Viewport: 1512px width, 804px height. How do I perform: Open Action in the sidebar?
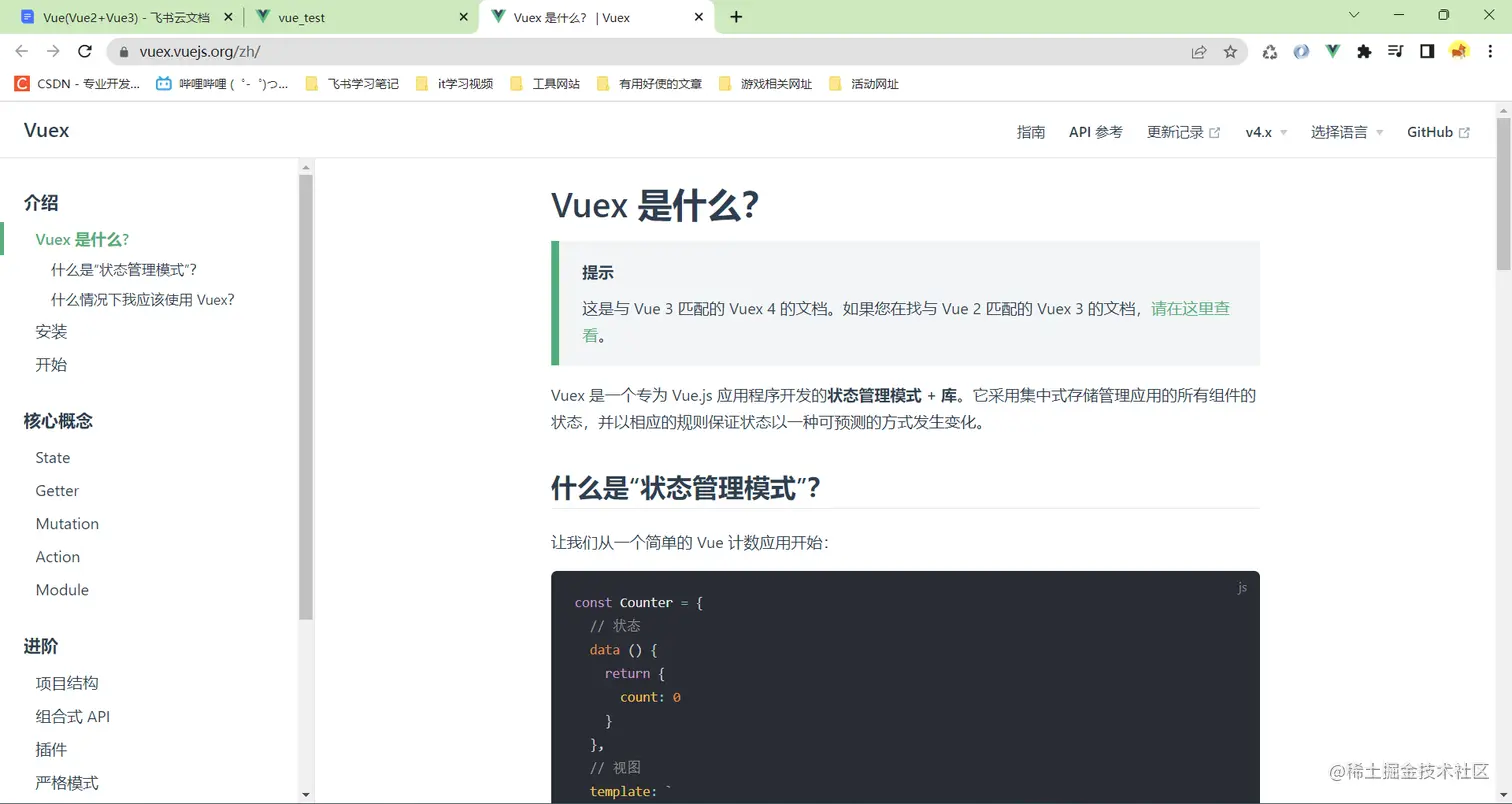[x=58, y=557]
